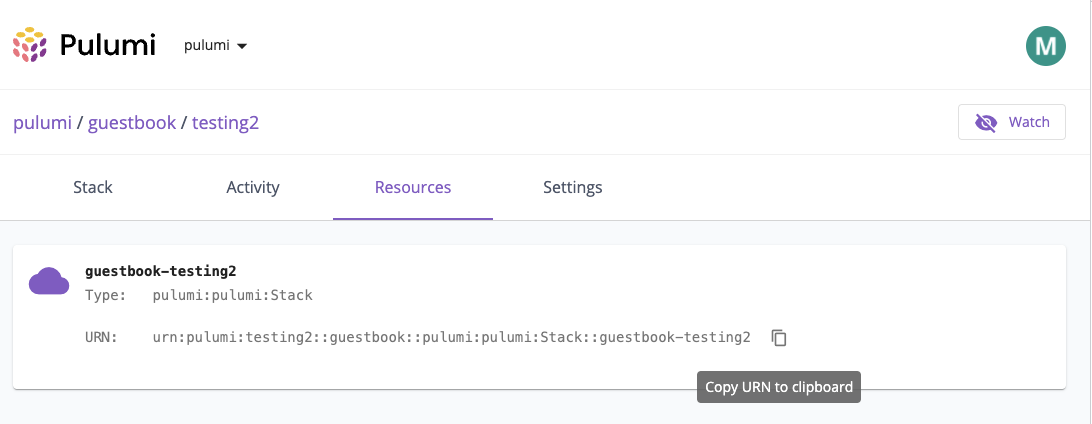The width and height of the screenshot is (1092, 424).
Task: Open the guestbook breadcrumb link
Action: coord(132,123)
